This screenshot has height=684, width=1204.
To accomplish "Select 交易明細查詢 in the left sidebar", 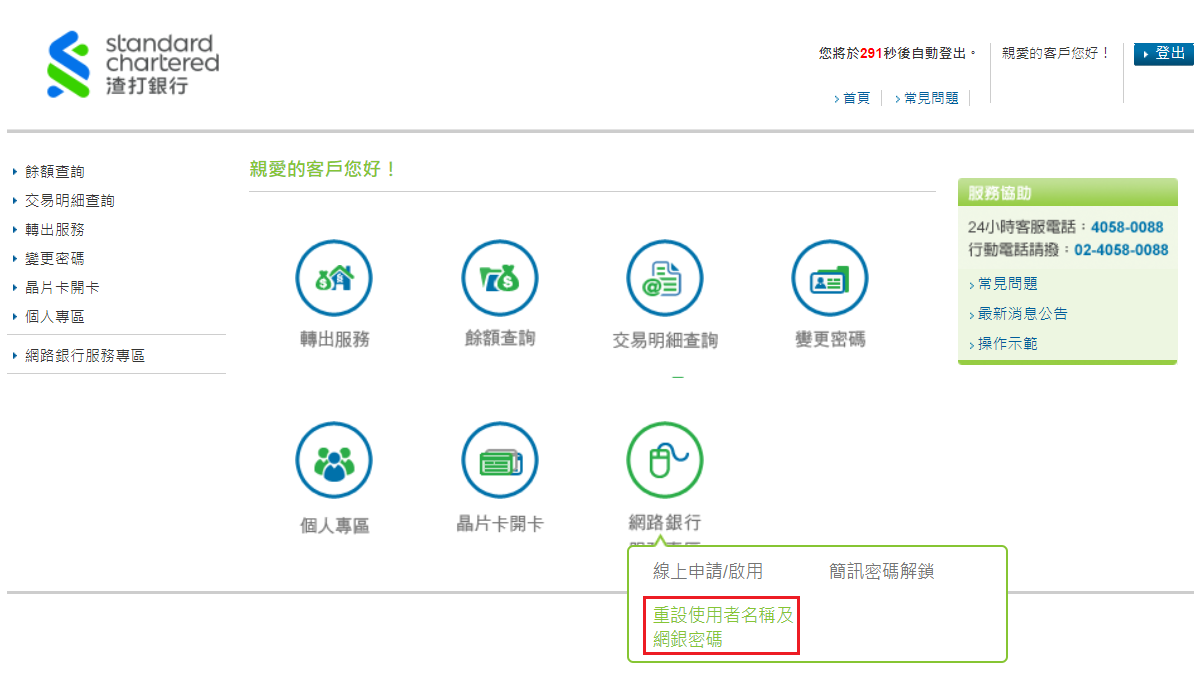I will click(70, 201).
